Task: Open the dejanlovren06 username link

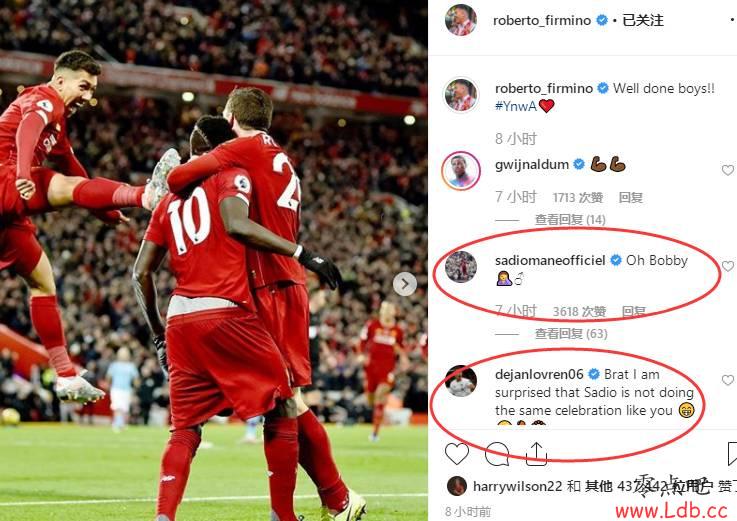Action: pyautogui.click(x=539, y=374)
